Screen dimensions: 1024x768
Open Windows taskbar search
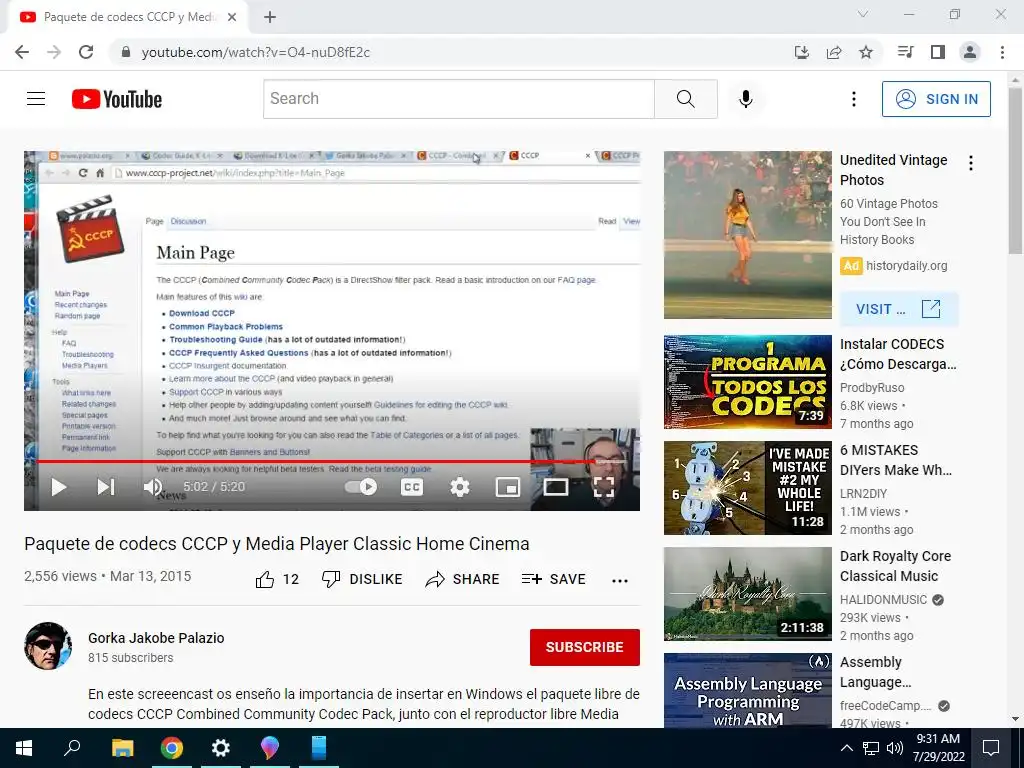pyautogui.click(x=72, y=748)
